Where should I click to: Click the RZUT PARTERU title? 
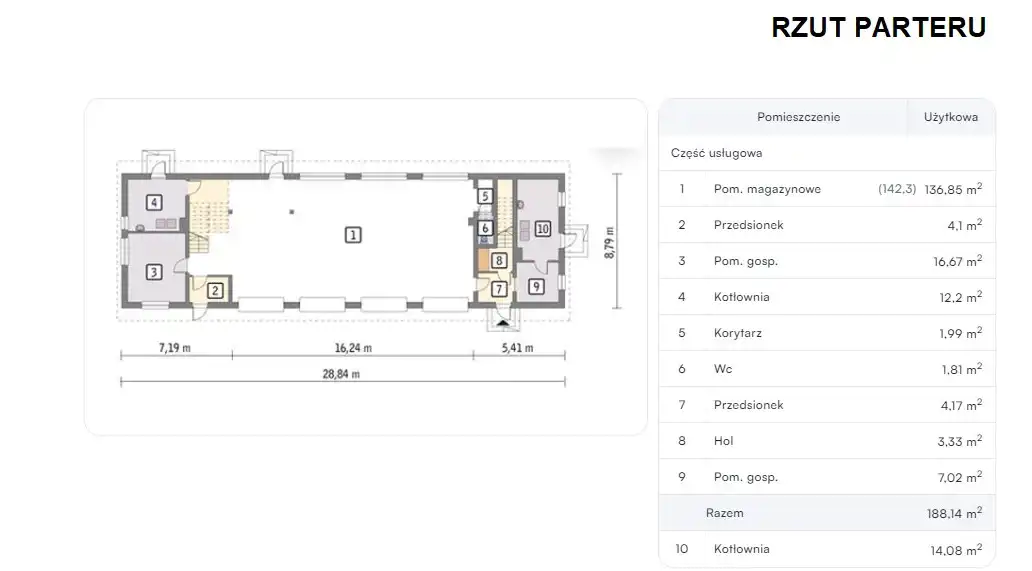click(x=878, y=27)
